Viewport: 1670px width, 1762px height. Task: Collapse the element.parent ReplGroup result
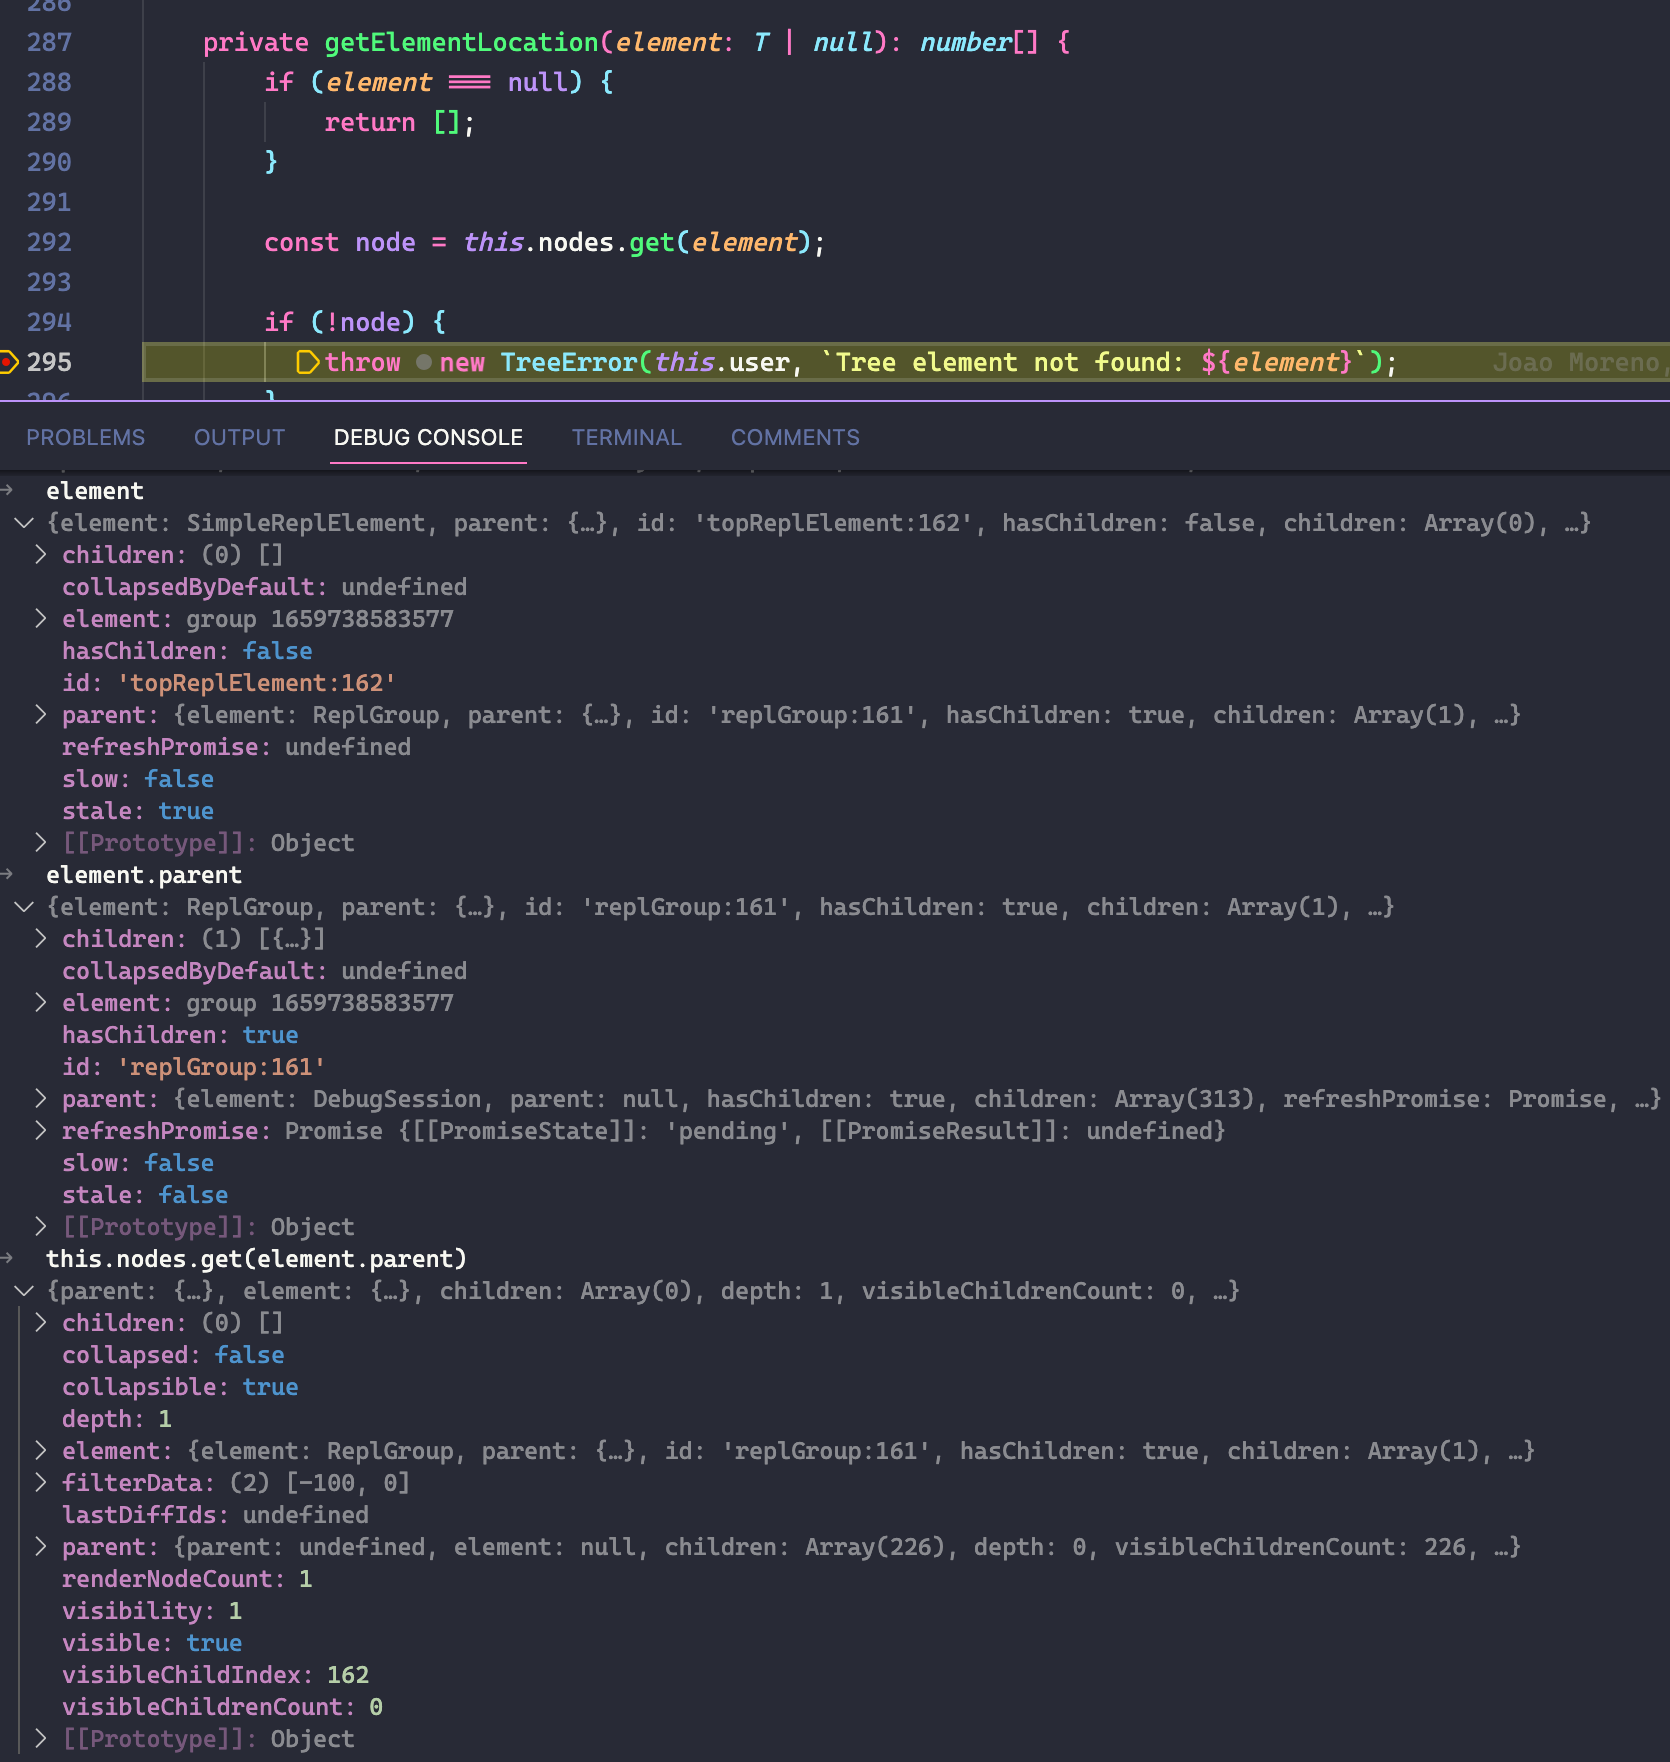(x=24, y=907)
